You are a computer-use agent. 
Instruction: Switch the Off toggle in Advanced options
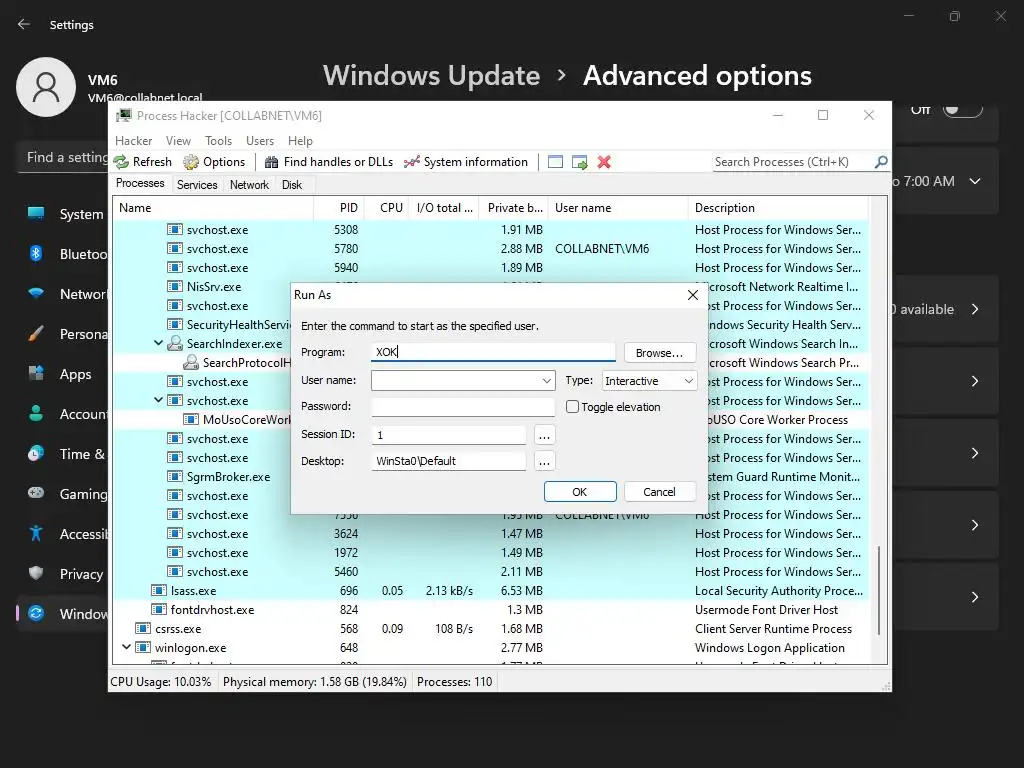click(x=963, y=110)
